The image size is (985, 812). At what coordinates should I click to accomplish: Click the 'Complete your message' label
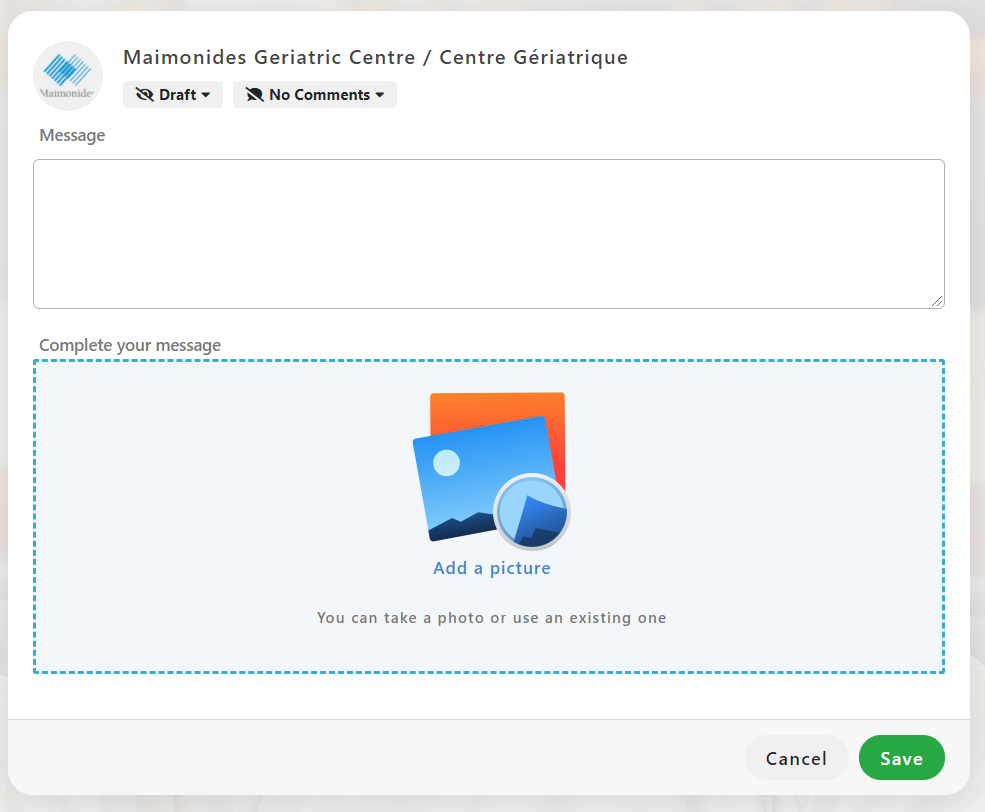130,345
